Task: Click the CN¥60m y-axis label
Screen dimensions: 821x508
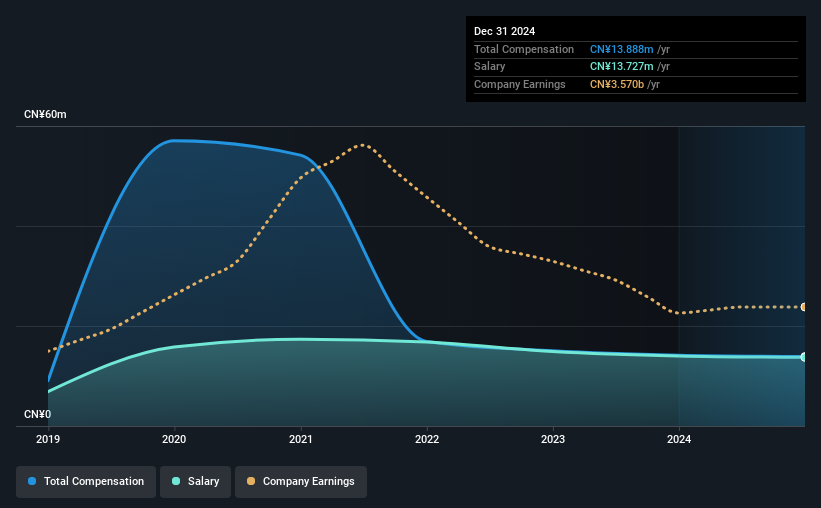Action: pos(45,114)
